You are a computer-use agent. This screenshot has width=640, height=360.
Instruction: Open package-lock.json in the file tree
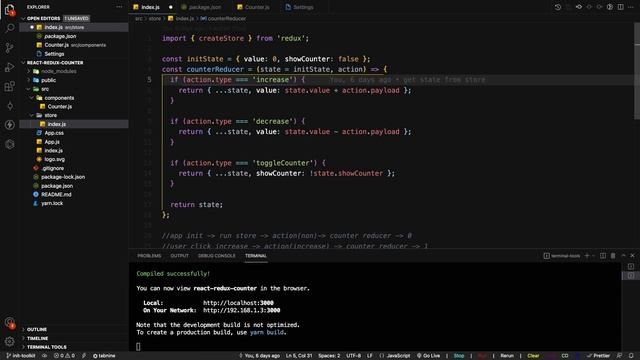coord(63,177)
